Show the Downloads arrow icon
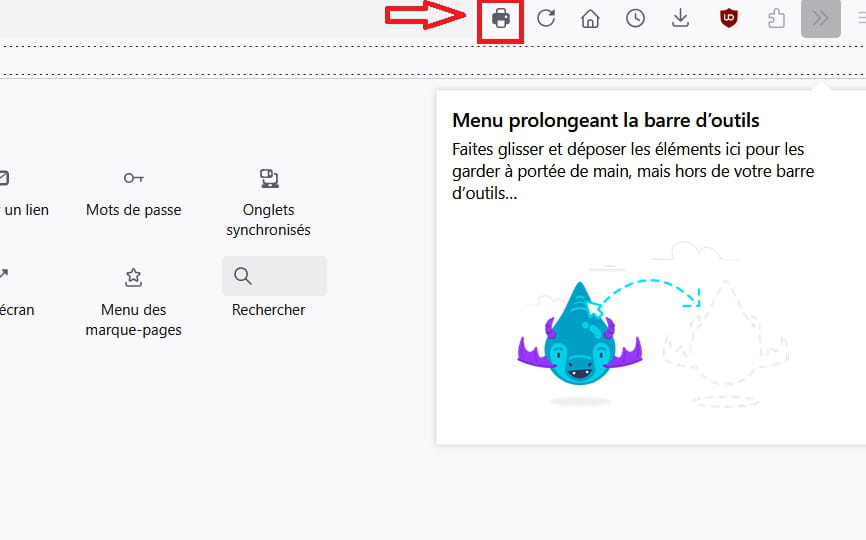This screenshot has width=866, height=540. [681, 19]
